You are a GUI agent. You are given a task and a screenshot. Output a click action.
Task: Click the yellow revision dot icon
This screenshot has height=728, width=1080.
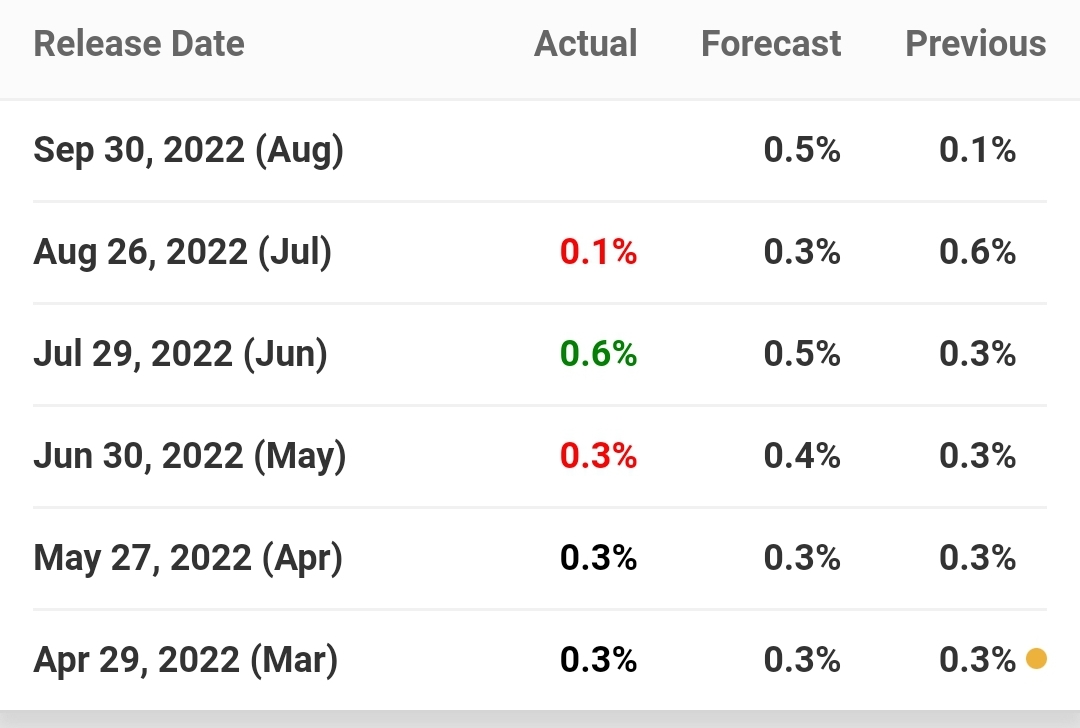(1036, 659)
